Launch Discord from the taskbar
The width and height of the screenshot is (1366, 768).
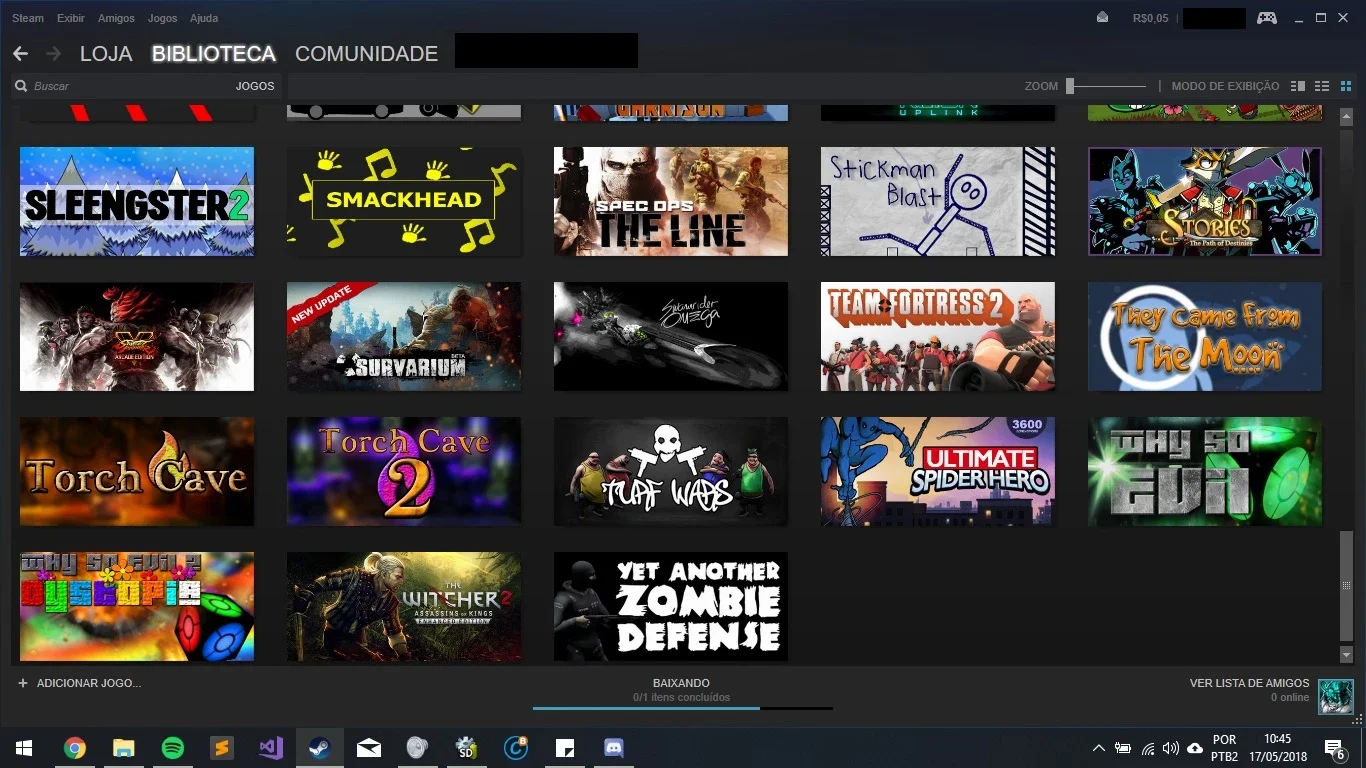(614, 748)
